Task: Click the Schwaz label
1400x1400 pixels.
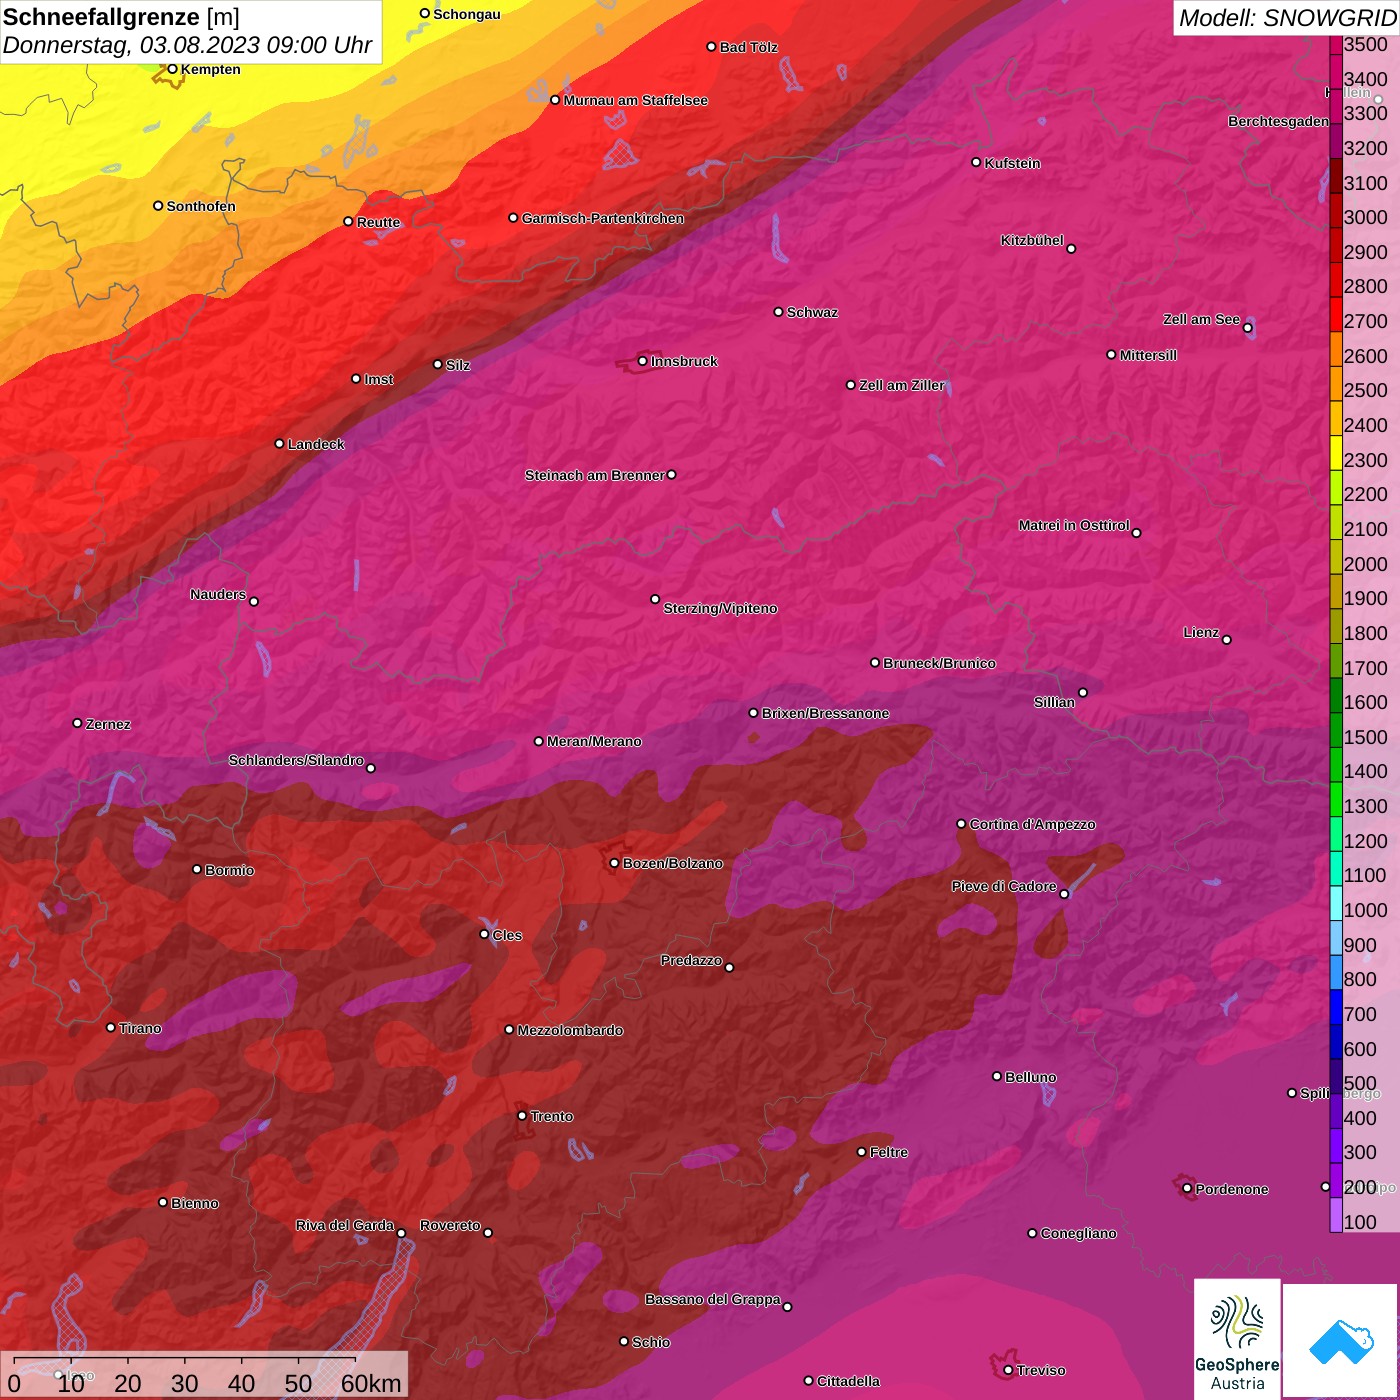Action: tap(812, 312)
